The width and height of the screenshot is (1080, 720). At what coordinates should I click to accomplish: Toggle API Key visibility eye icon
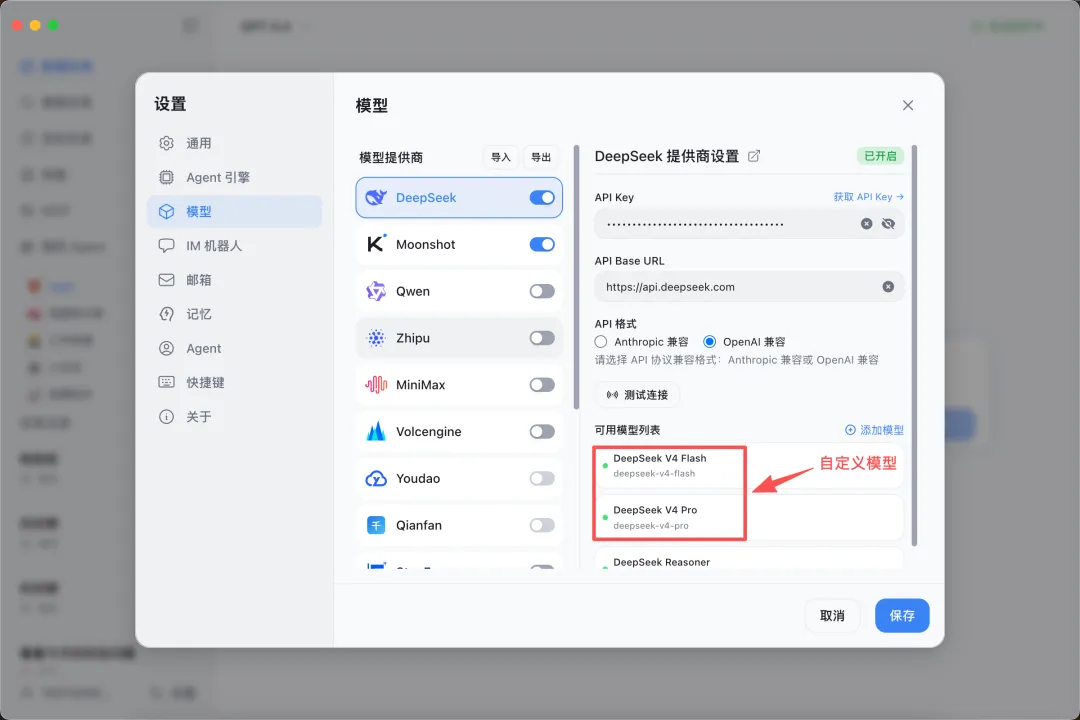(x=889, y=224)
